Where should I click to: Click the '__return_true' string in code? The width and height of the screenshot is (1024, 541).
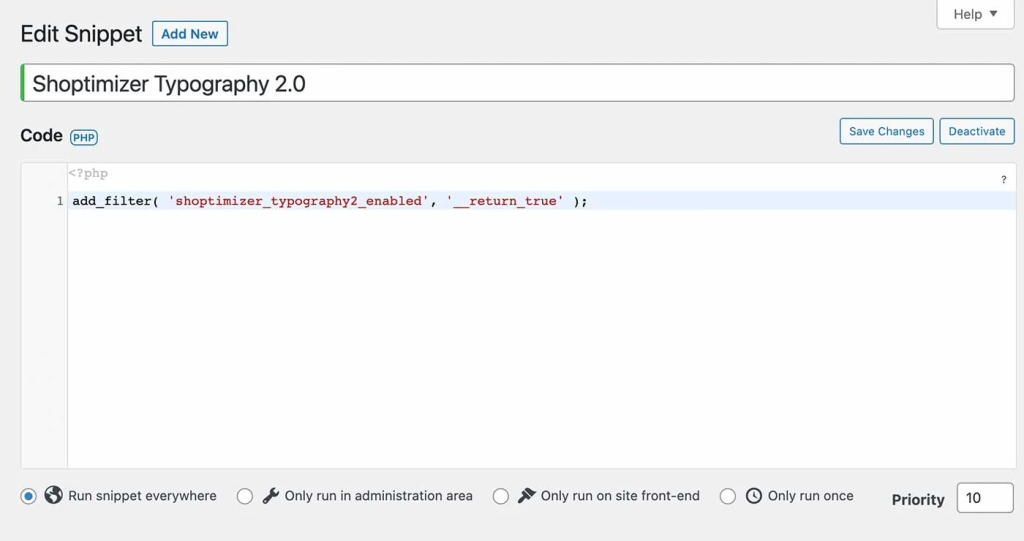[x=505, y=201]
